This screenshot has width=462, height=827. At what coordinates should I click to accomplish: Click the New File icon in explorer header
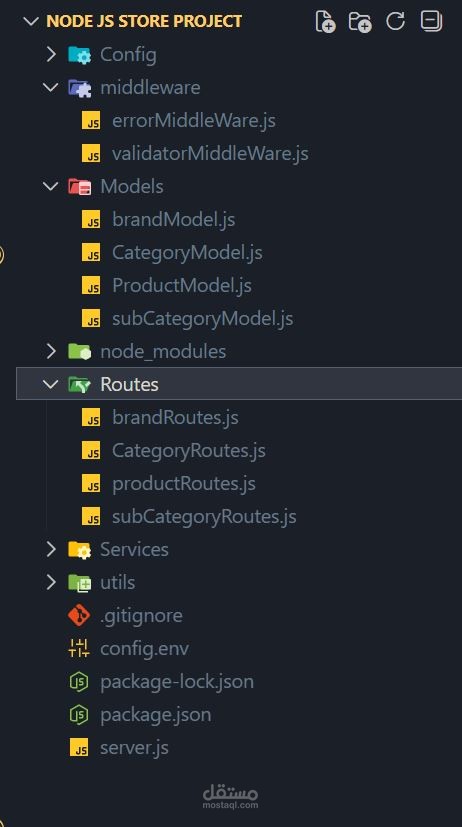click(325, 22)
